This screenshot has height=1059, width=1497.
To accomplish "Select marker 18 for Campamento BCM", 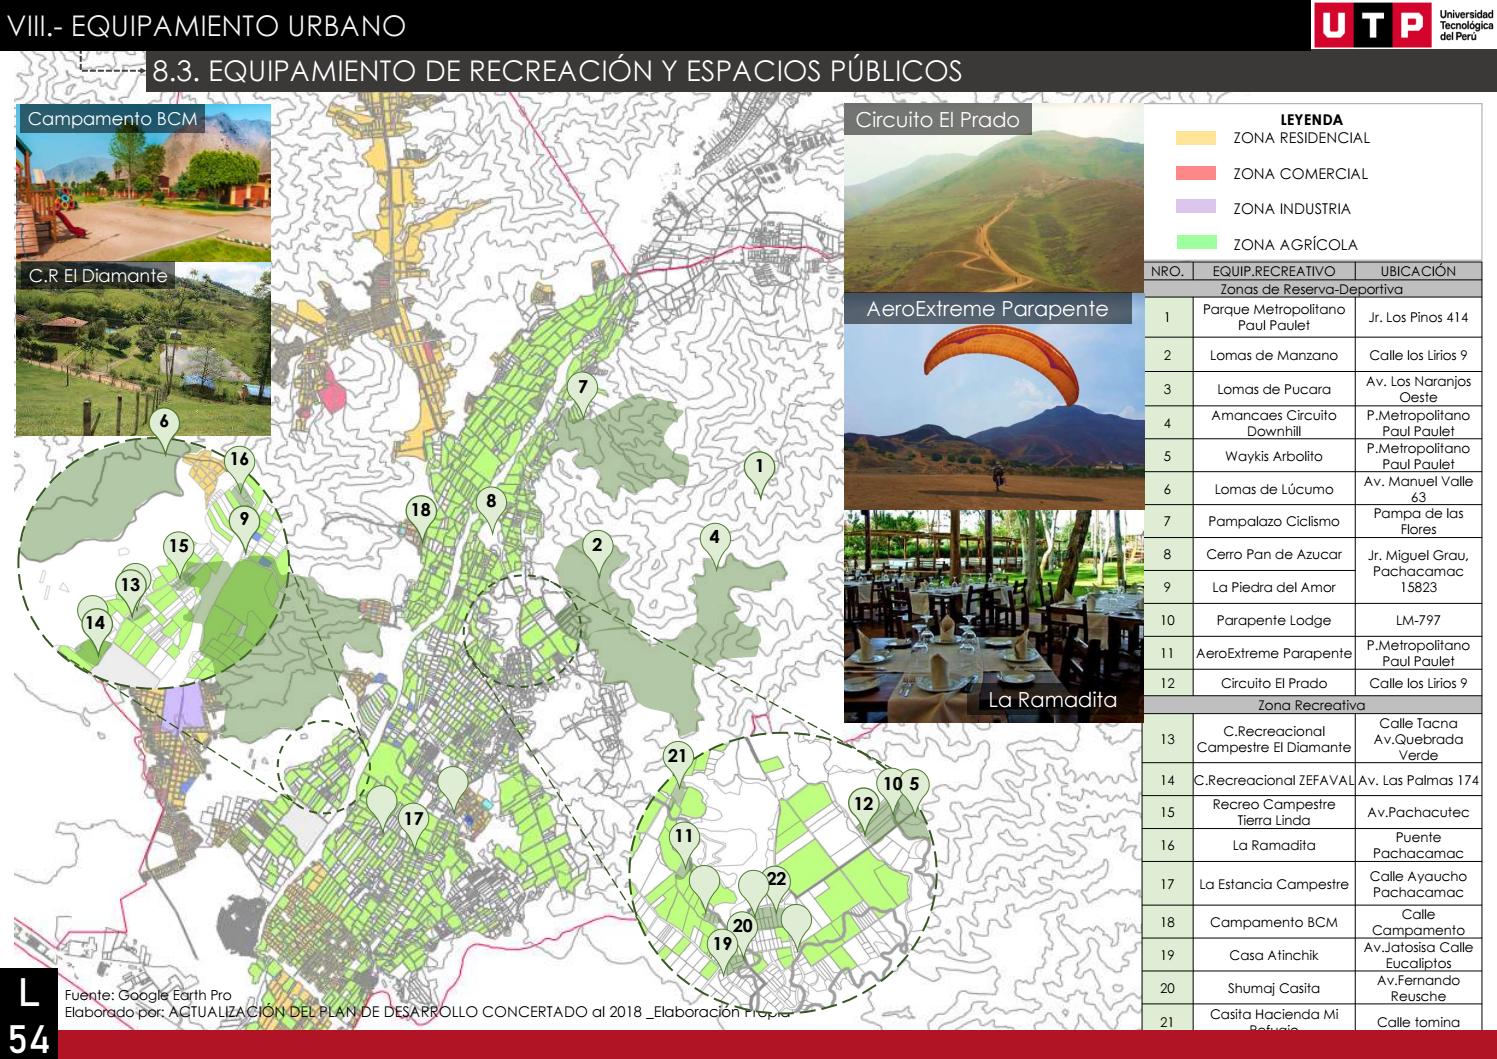I will point(421,508).
